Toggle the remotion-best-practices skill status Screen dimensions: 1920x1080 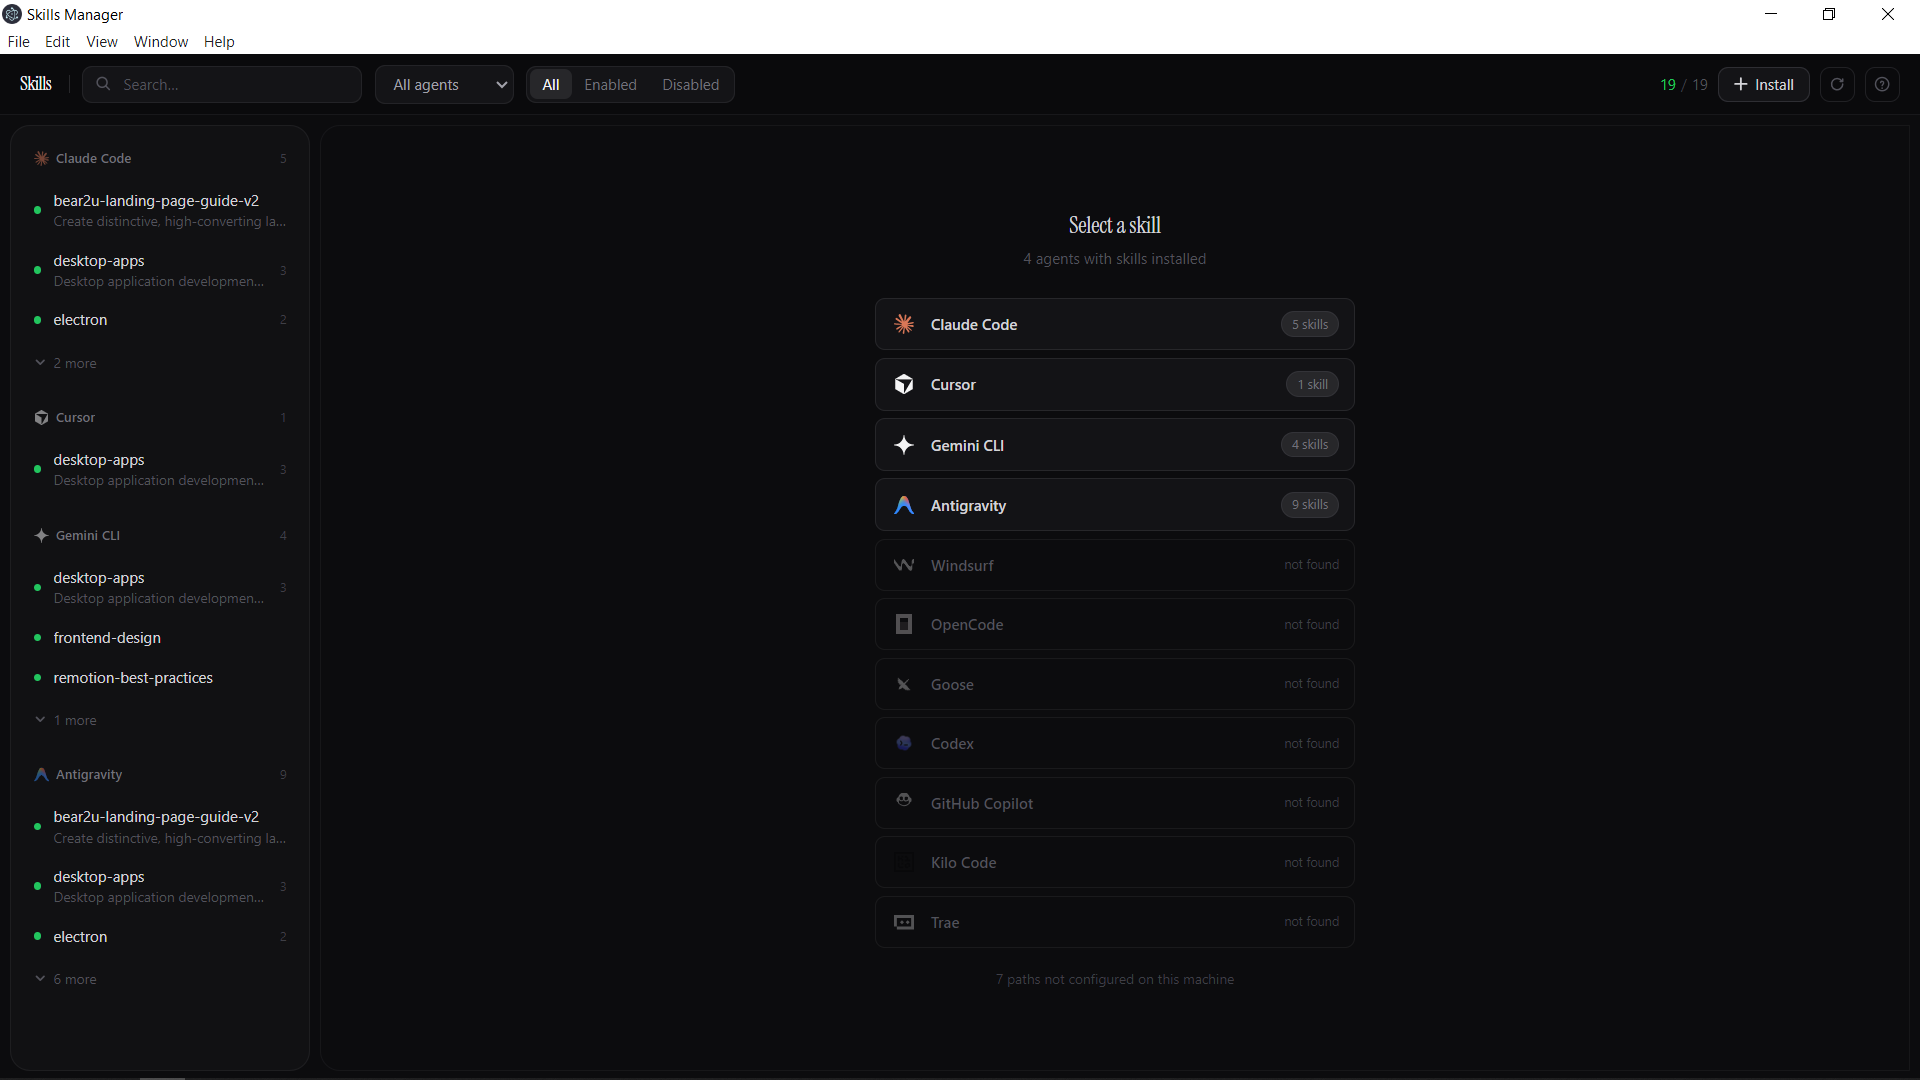tap(37, 678)
